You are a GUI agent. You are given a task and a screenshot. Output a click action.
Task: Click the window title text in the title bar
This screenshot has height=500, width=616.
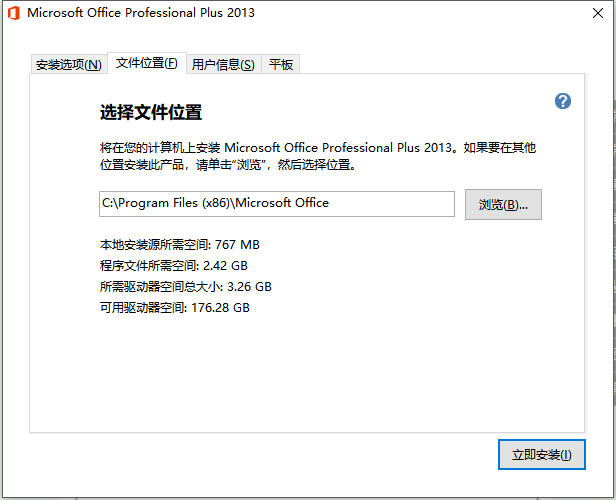point(141,13)
